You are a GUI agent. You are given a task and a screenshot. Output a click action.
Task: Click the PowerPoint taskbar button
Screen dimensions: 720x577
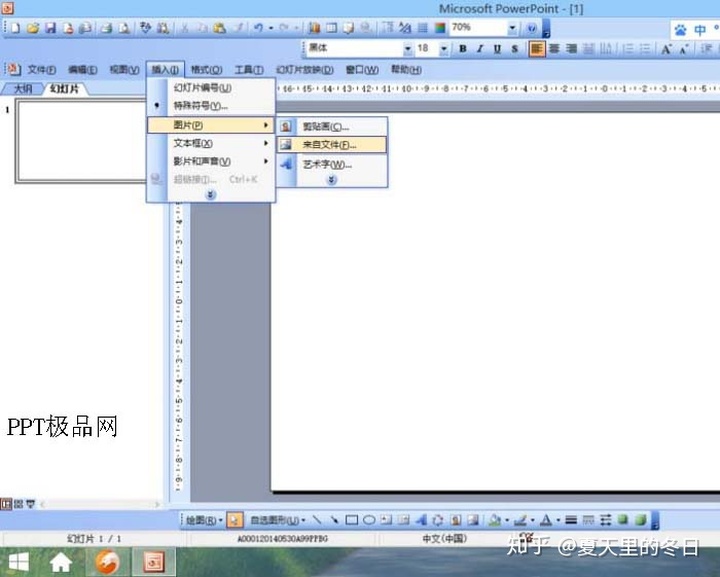click(x=154, y=562)
